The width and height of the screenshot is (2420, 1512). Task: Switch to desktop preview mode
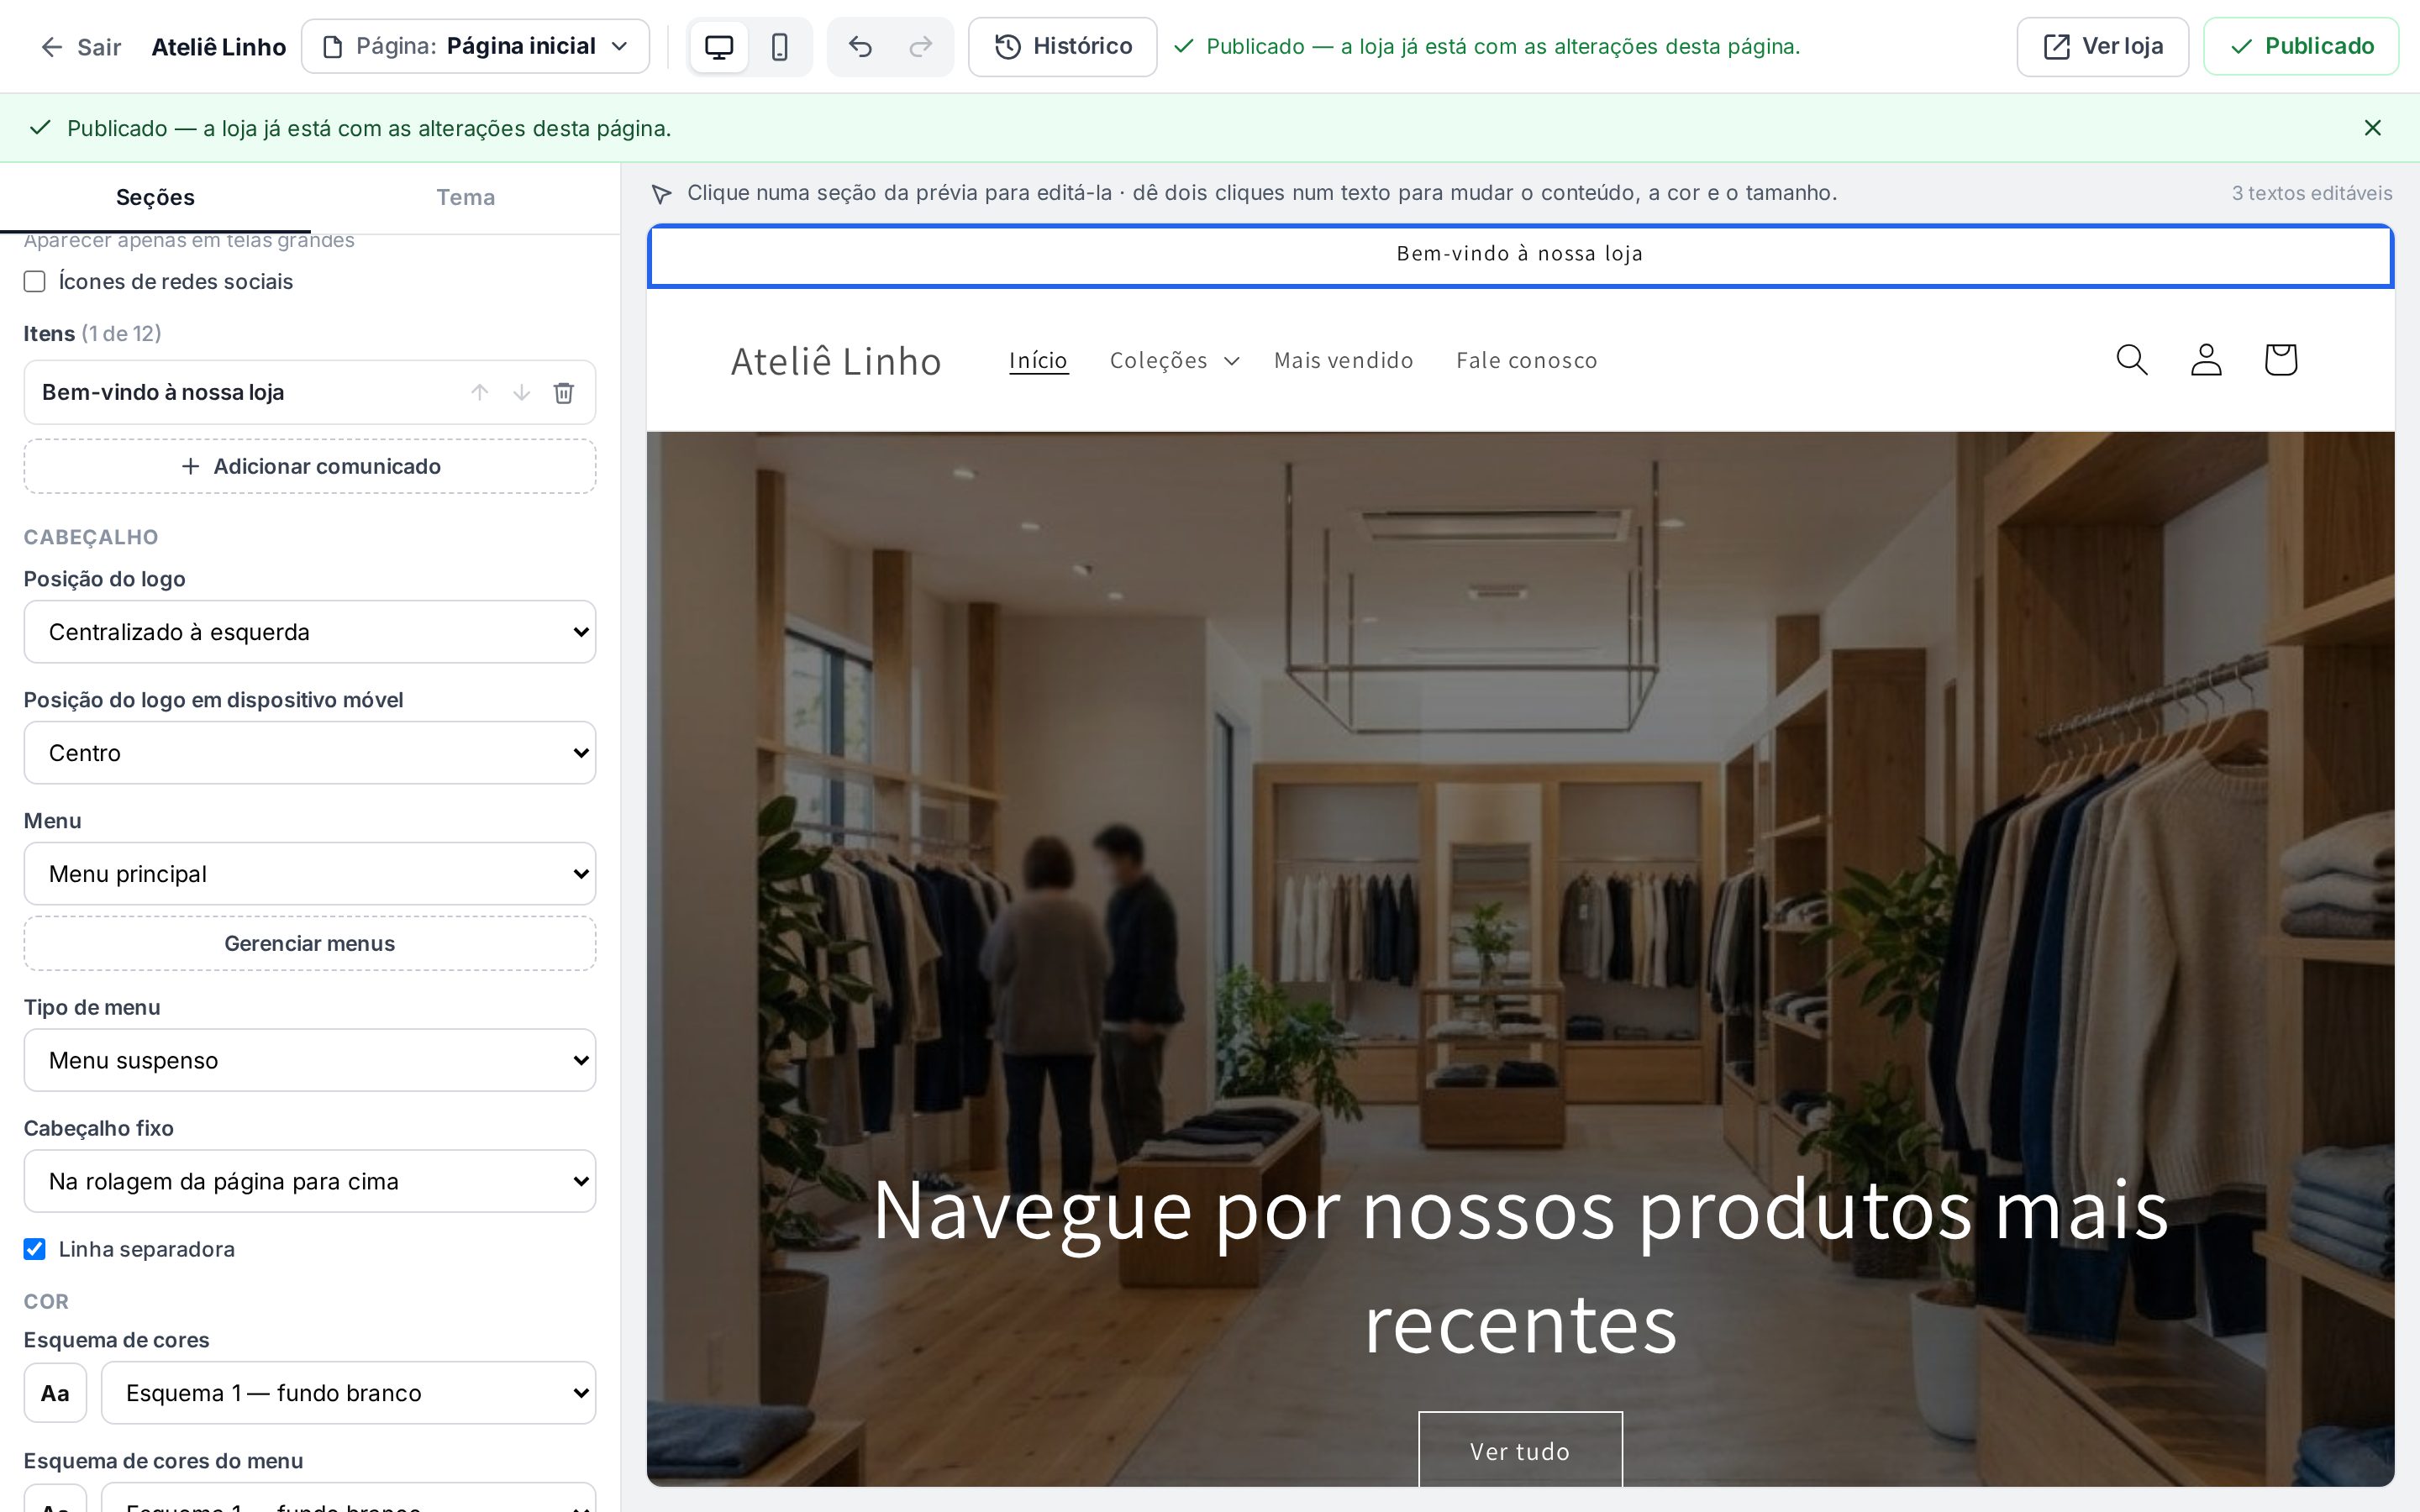click(x=719, y=47)
